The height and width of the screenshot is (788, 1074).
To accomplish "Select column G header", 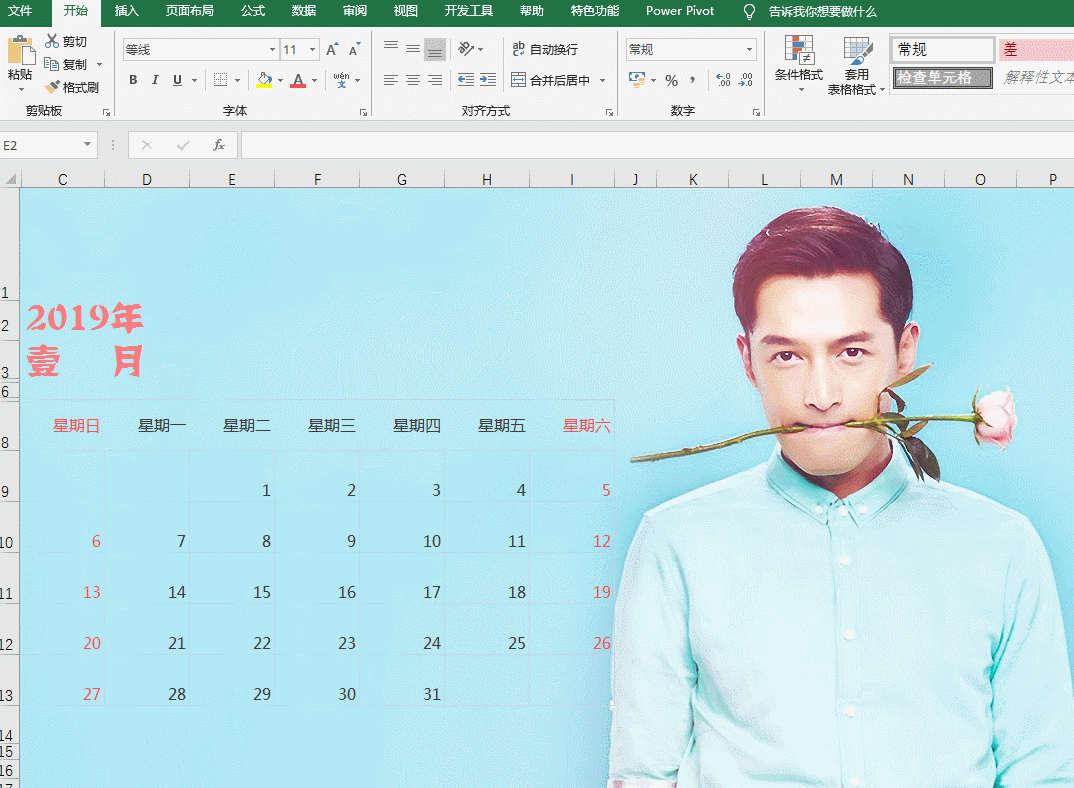I will (x=402, y=180).
